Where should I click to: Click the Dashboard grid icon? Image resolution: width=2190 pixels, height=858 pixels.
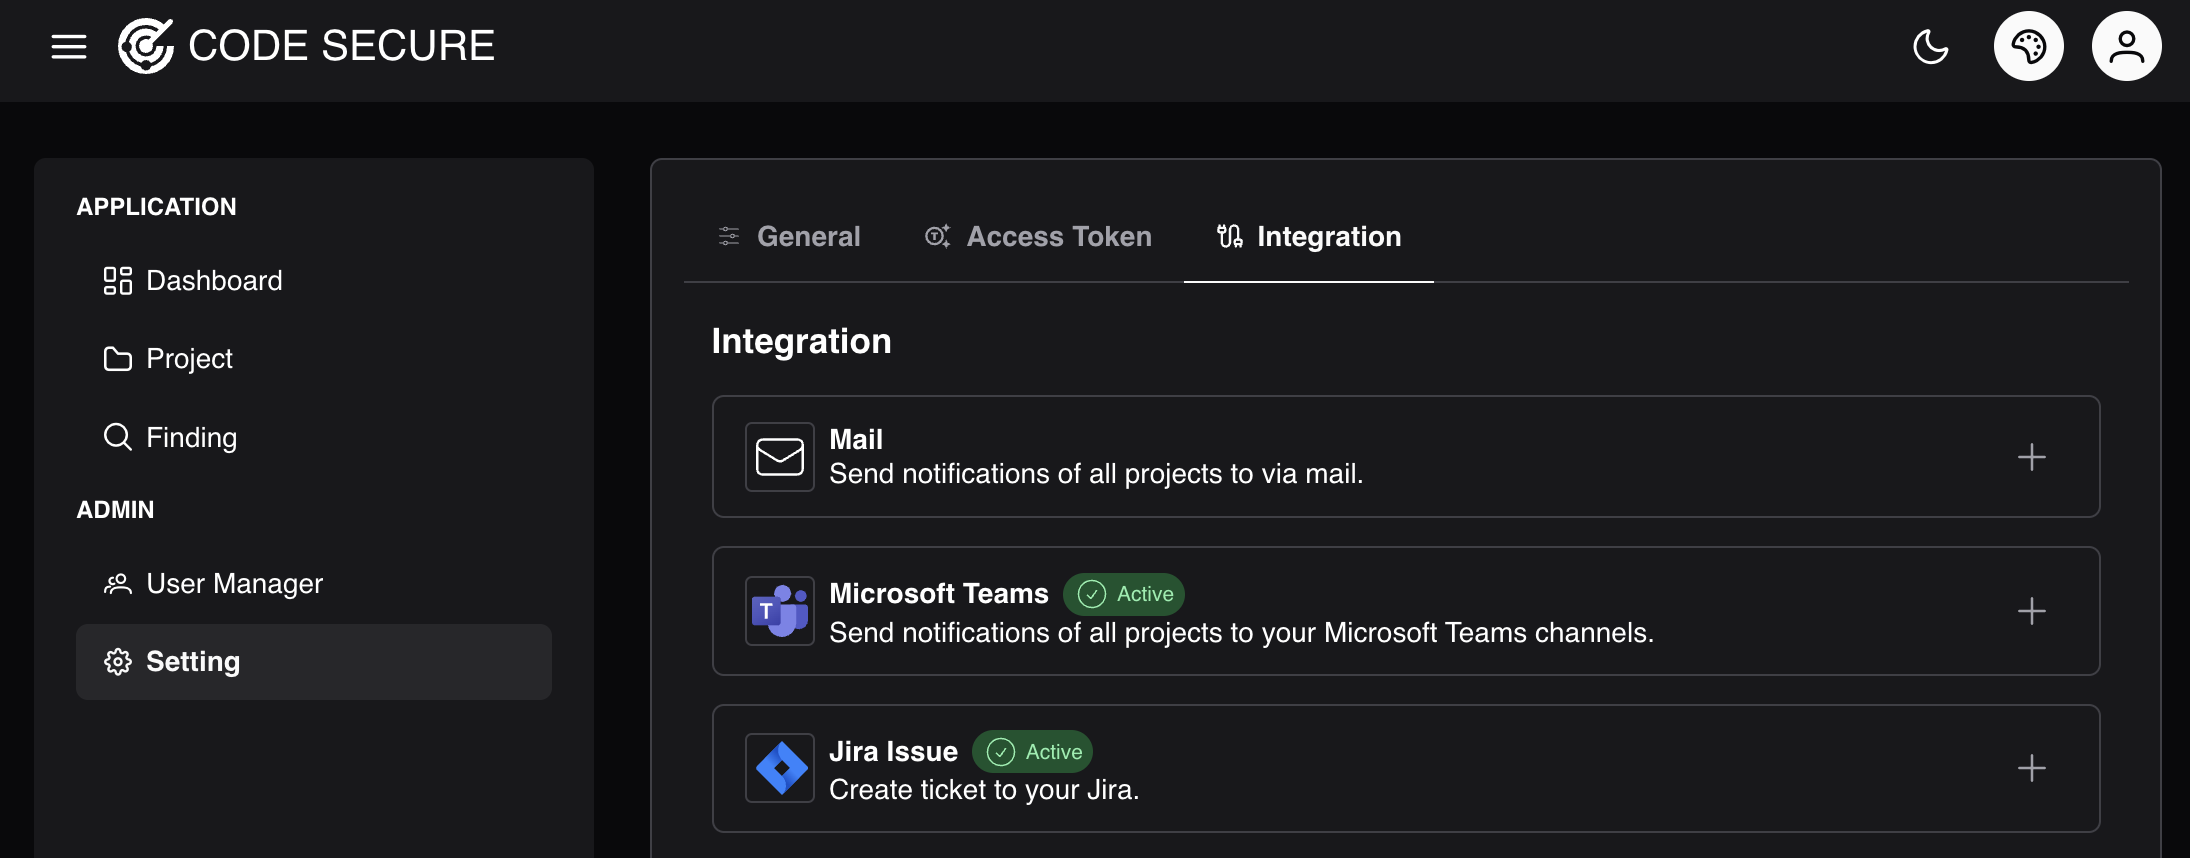[x=118, y=281]
